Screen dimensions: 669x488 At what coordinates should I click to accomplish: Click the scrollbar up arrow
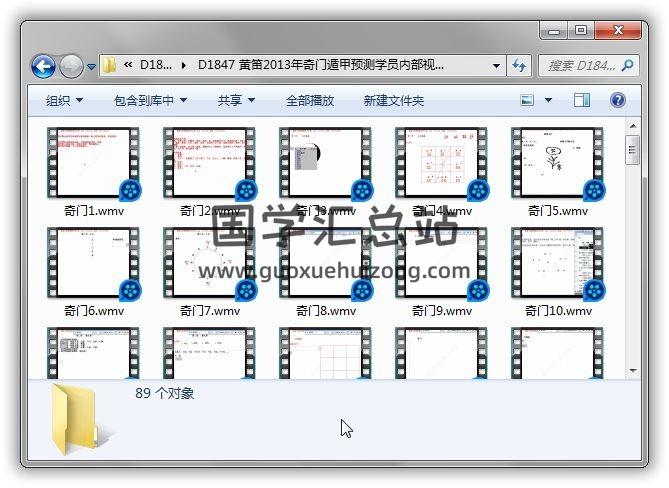click(633, 126)
